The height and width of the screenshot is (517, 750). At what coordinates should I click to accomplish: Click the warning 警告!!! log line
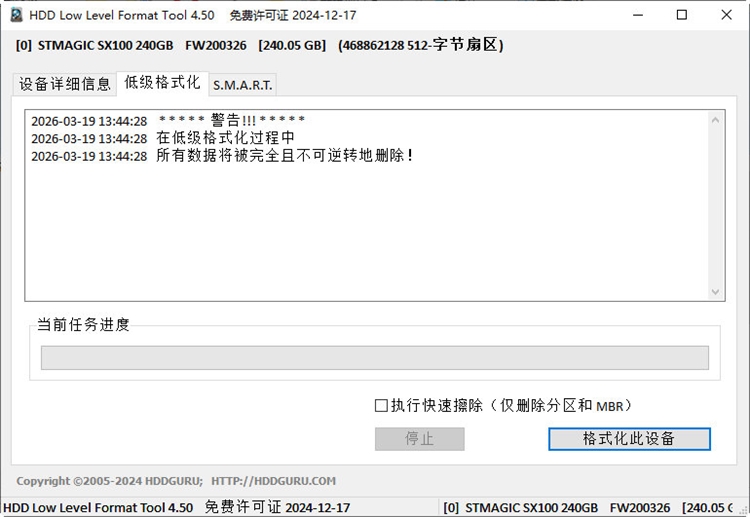[x=168, y=120]
